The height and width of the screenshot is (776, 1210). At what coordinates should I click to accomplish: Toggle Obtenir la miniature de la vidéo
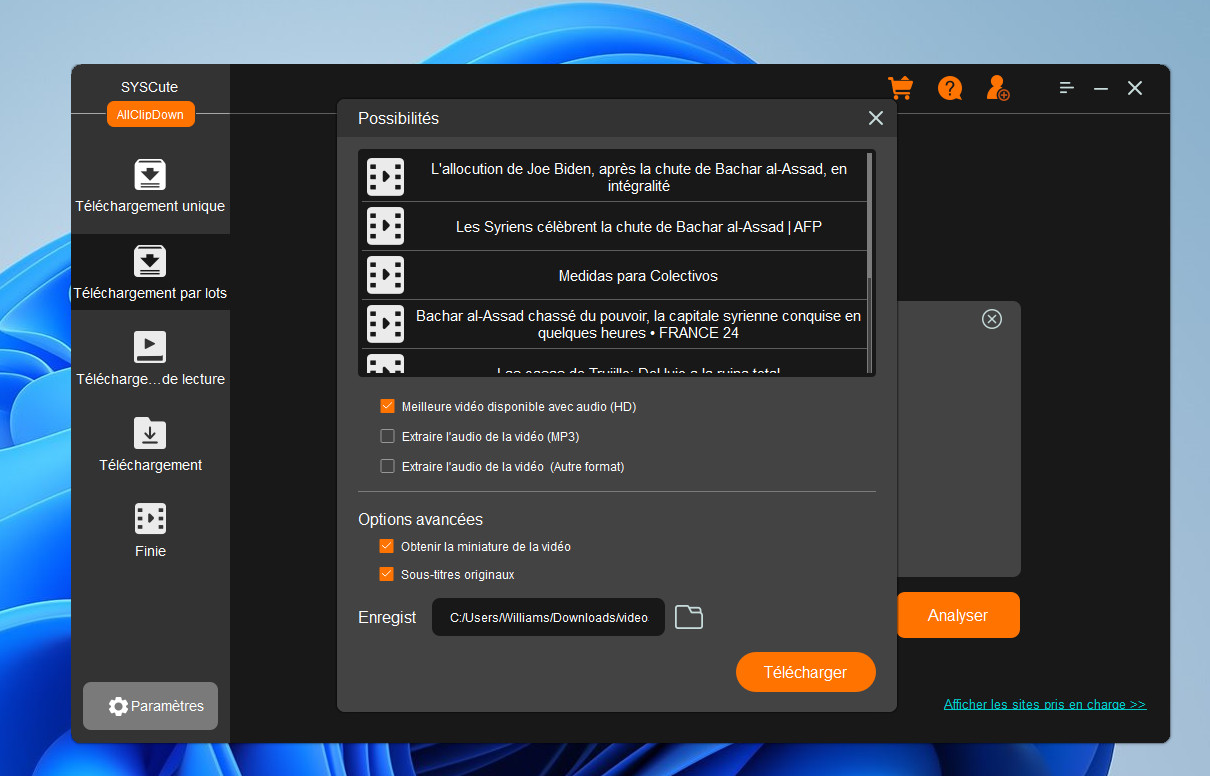tap(387, 547)
